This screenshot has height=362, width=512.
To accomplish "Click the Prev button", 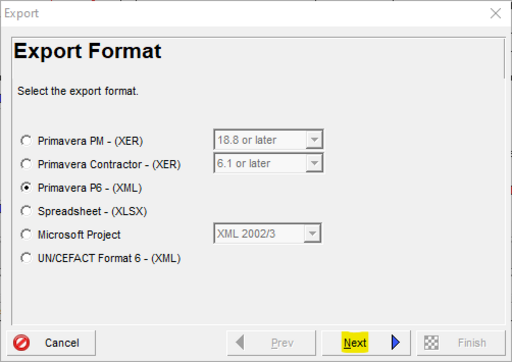I will click(271, 343).
